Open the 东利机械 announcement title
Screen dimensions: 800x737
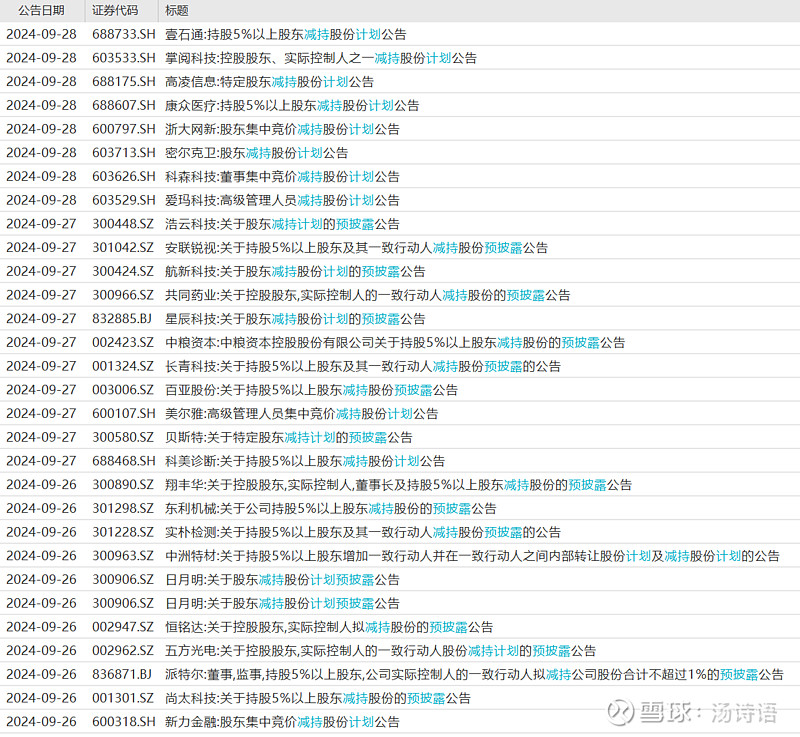pyautogui.click(x=331, y=509)
